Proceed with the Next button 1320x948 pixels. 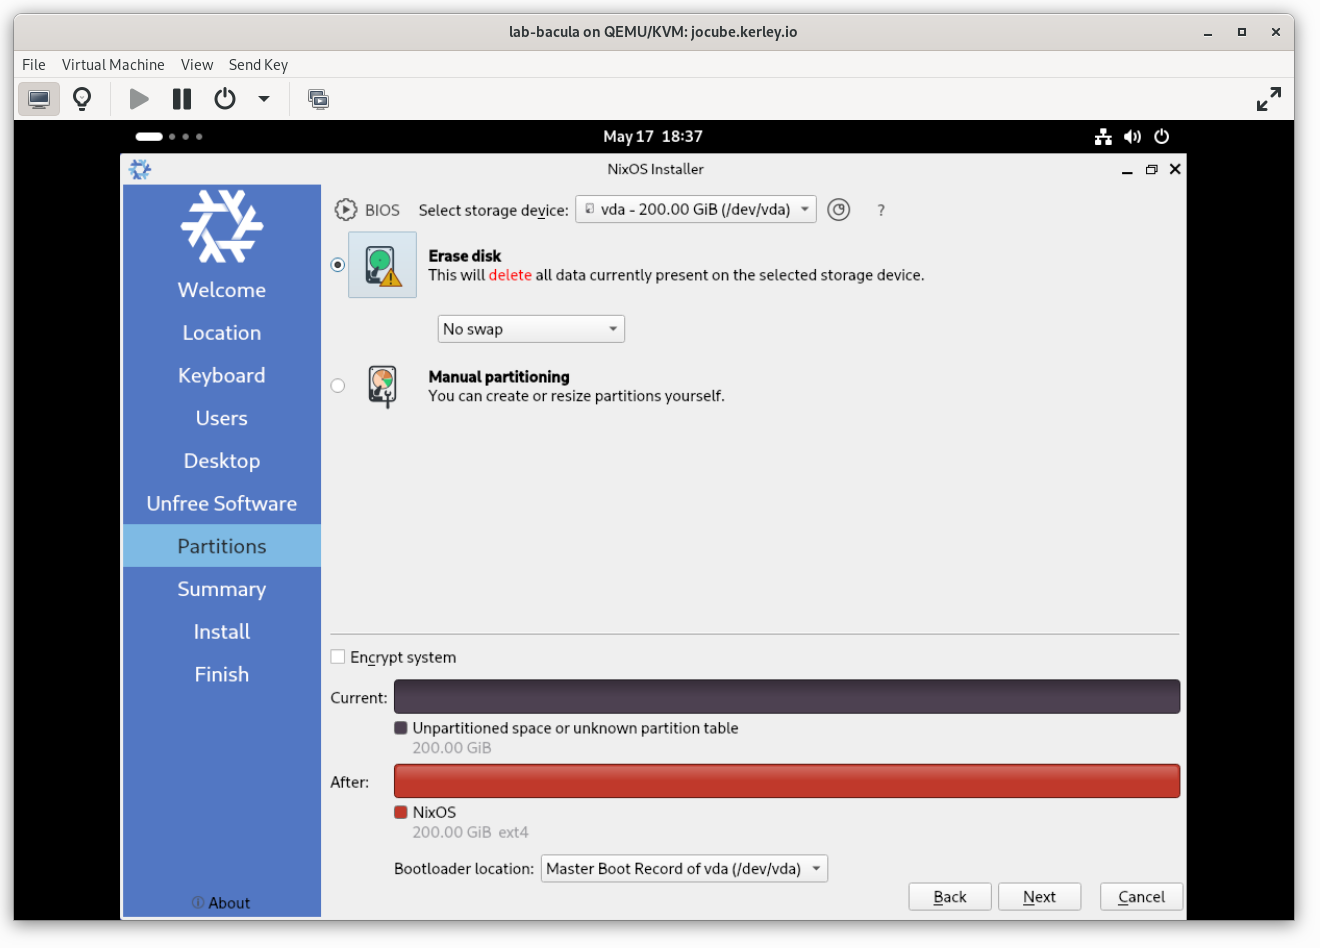point(1040,897)
